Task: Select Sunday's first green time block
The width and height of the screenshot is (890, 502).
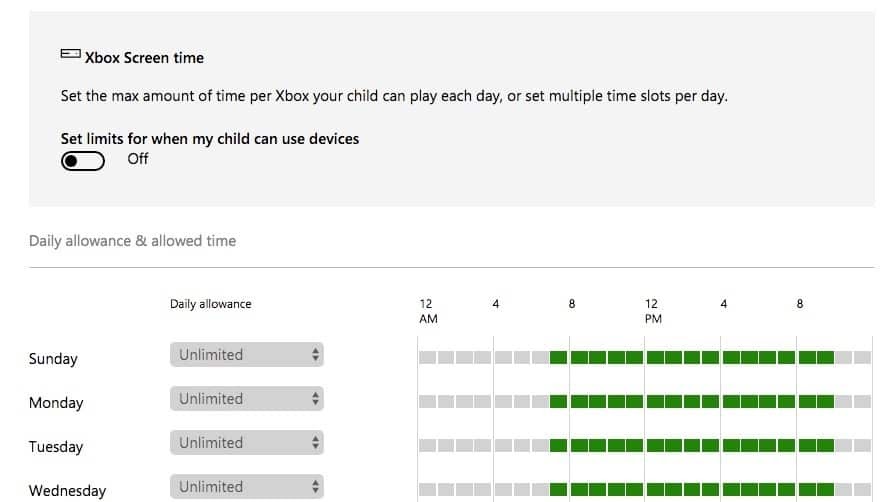Action: (559, 357)
